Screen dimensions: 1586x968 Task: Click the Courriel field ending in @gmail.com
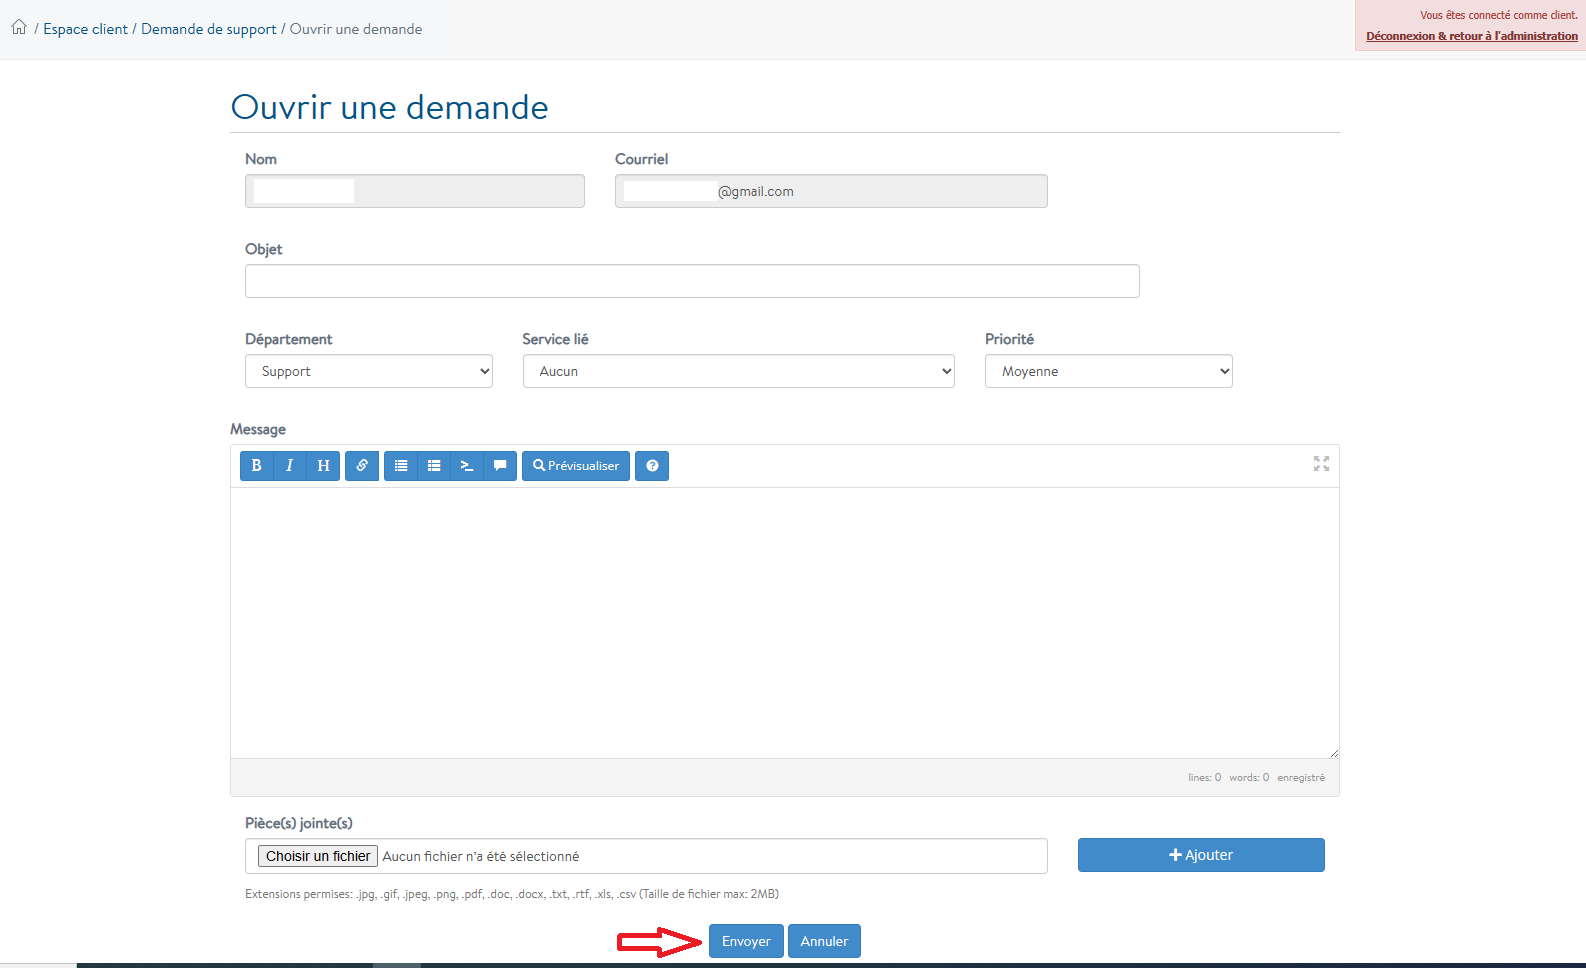(831, 191)
